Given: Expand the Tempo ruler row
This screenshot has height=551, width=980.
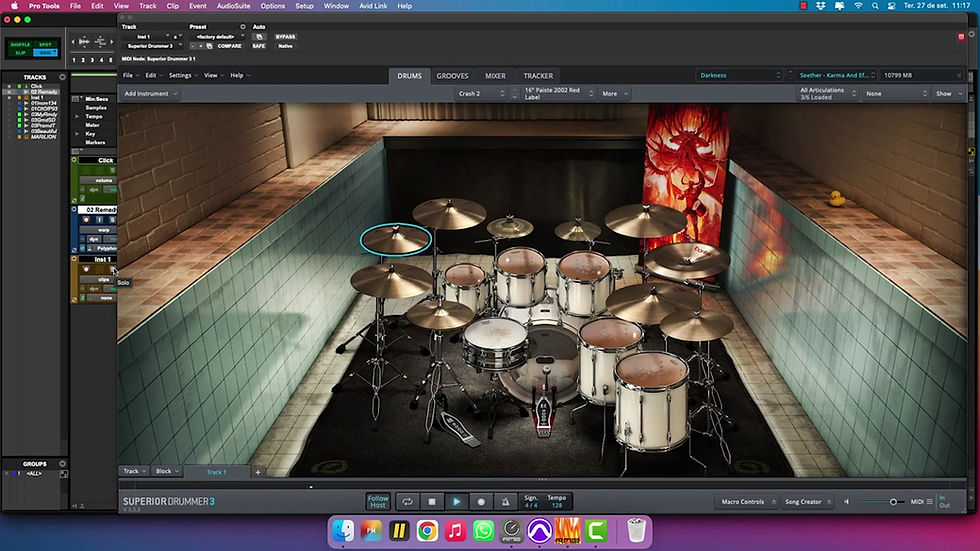Looking at the screenshot, I should pos(77,116).
